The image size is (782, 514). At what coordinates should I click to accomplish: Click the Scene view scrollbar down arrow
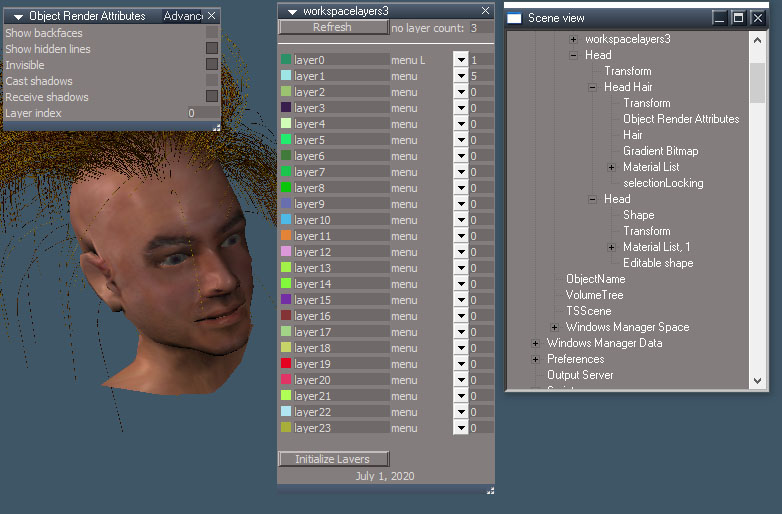[757, 381]
